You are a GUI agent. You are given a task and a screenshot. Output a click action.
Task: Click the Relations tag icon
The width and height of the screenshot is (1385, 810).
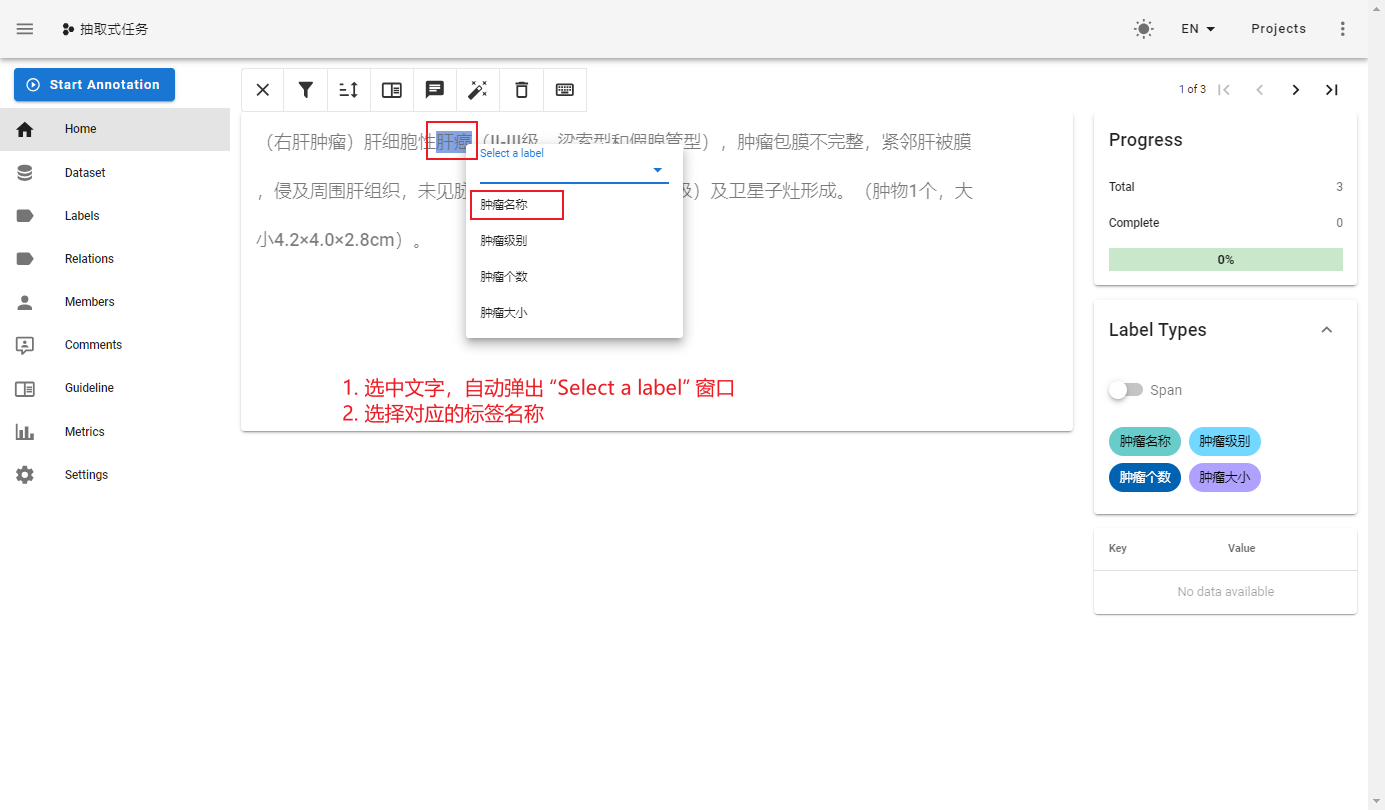click(25, 259)
